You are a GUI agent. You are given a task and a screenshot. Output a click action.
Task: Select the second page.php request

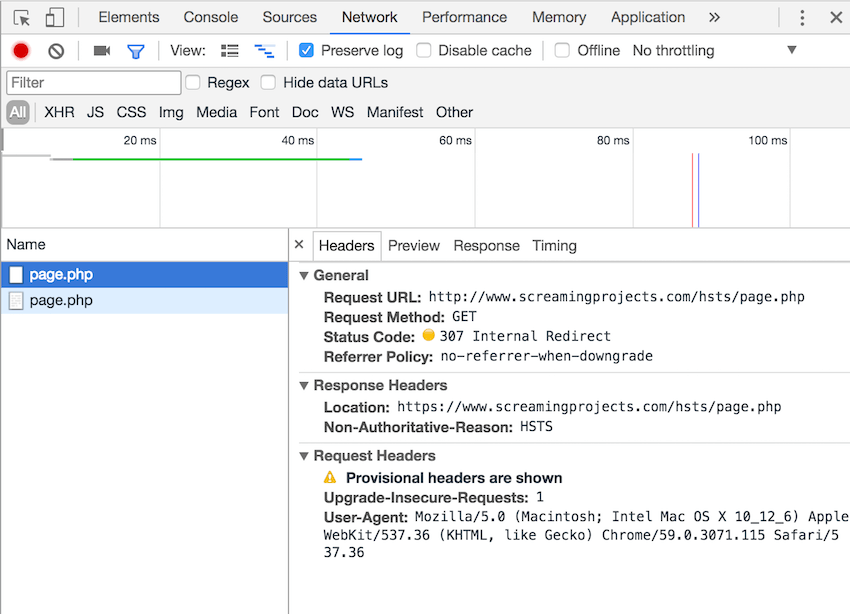pyautogui.click(x=144, y=301)
